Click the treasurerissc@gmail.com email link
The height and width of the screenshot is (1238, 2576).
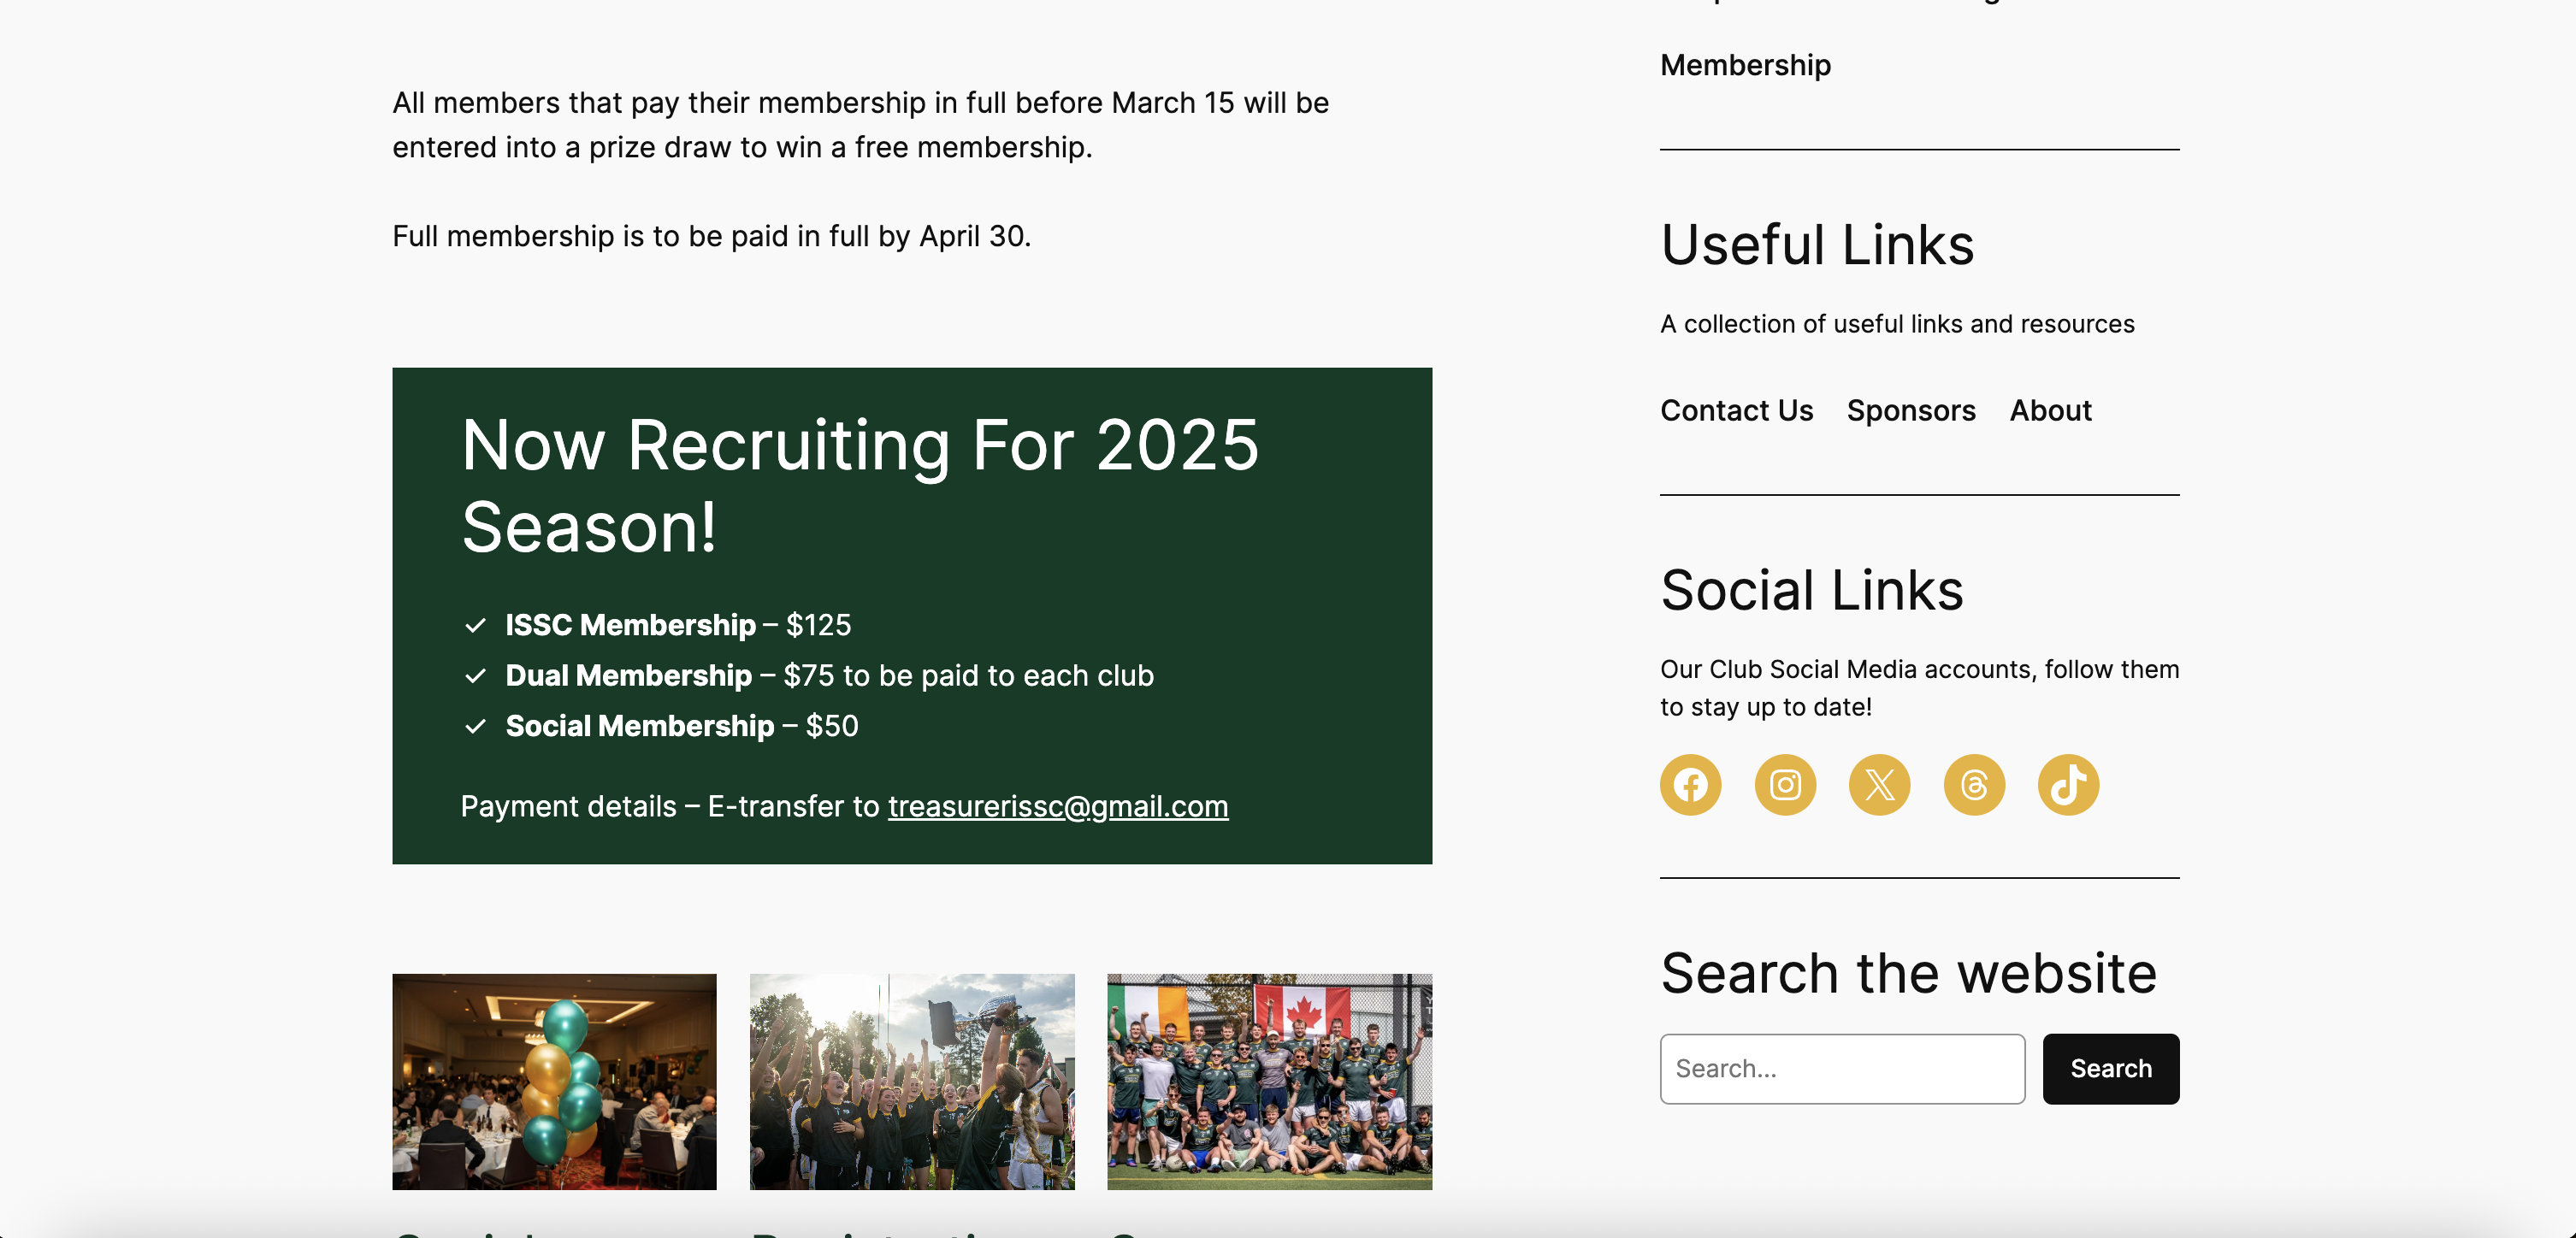[1057, 807]
